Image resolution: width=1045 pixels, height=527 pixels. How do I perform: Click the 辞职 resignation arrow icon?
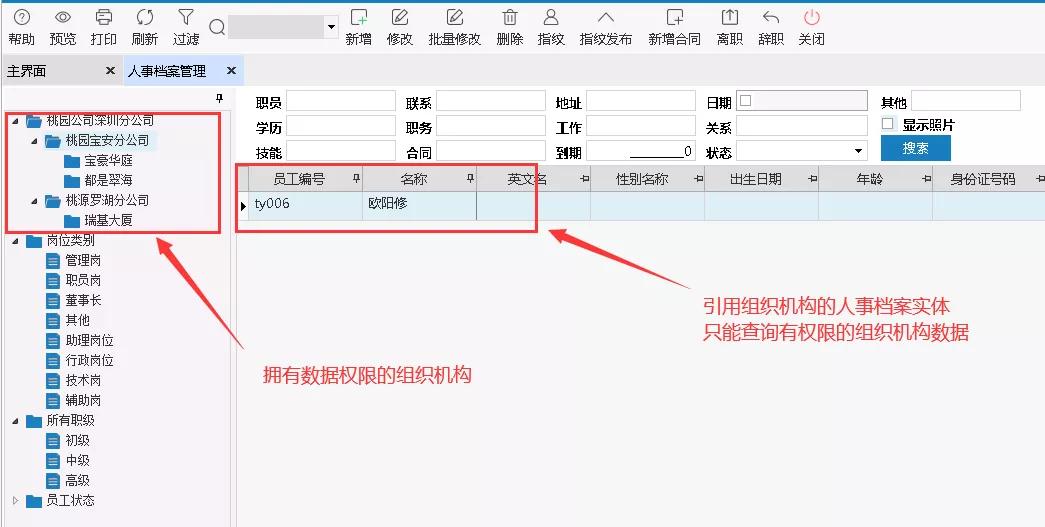pos(770,17)
